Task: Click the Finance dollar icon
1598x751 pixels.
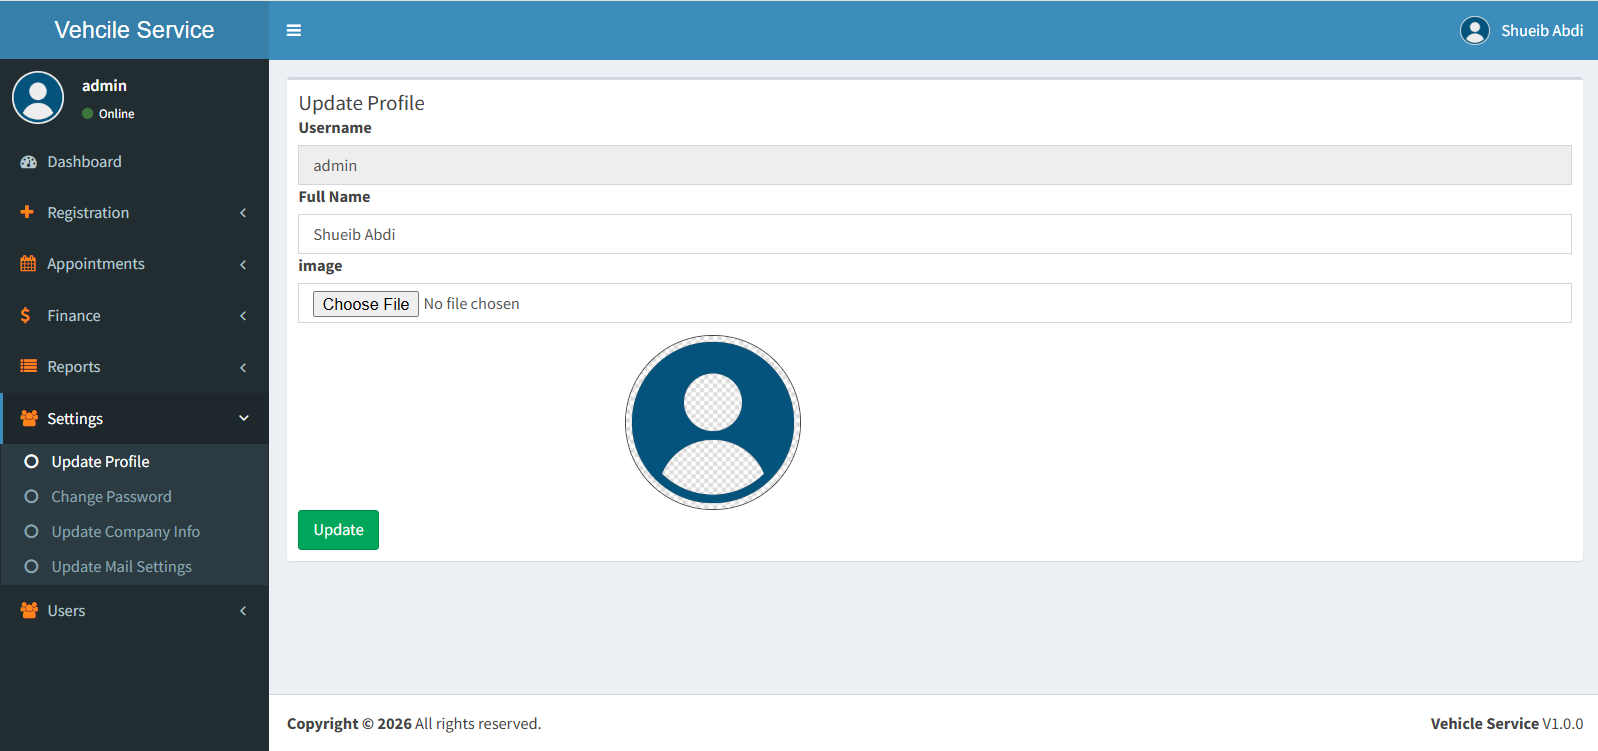Action: click(25, 315)
